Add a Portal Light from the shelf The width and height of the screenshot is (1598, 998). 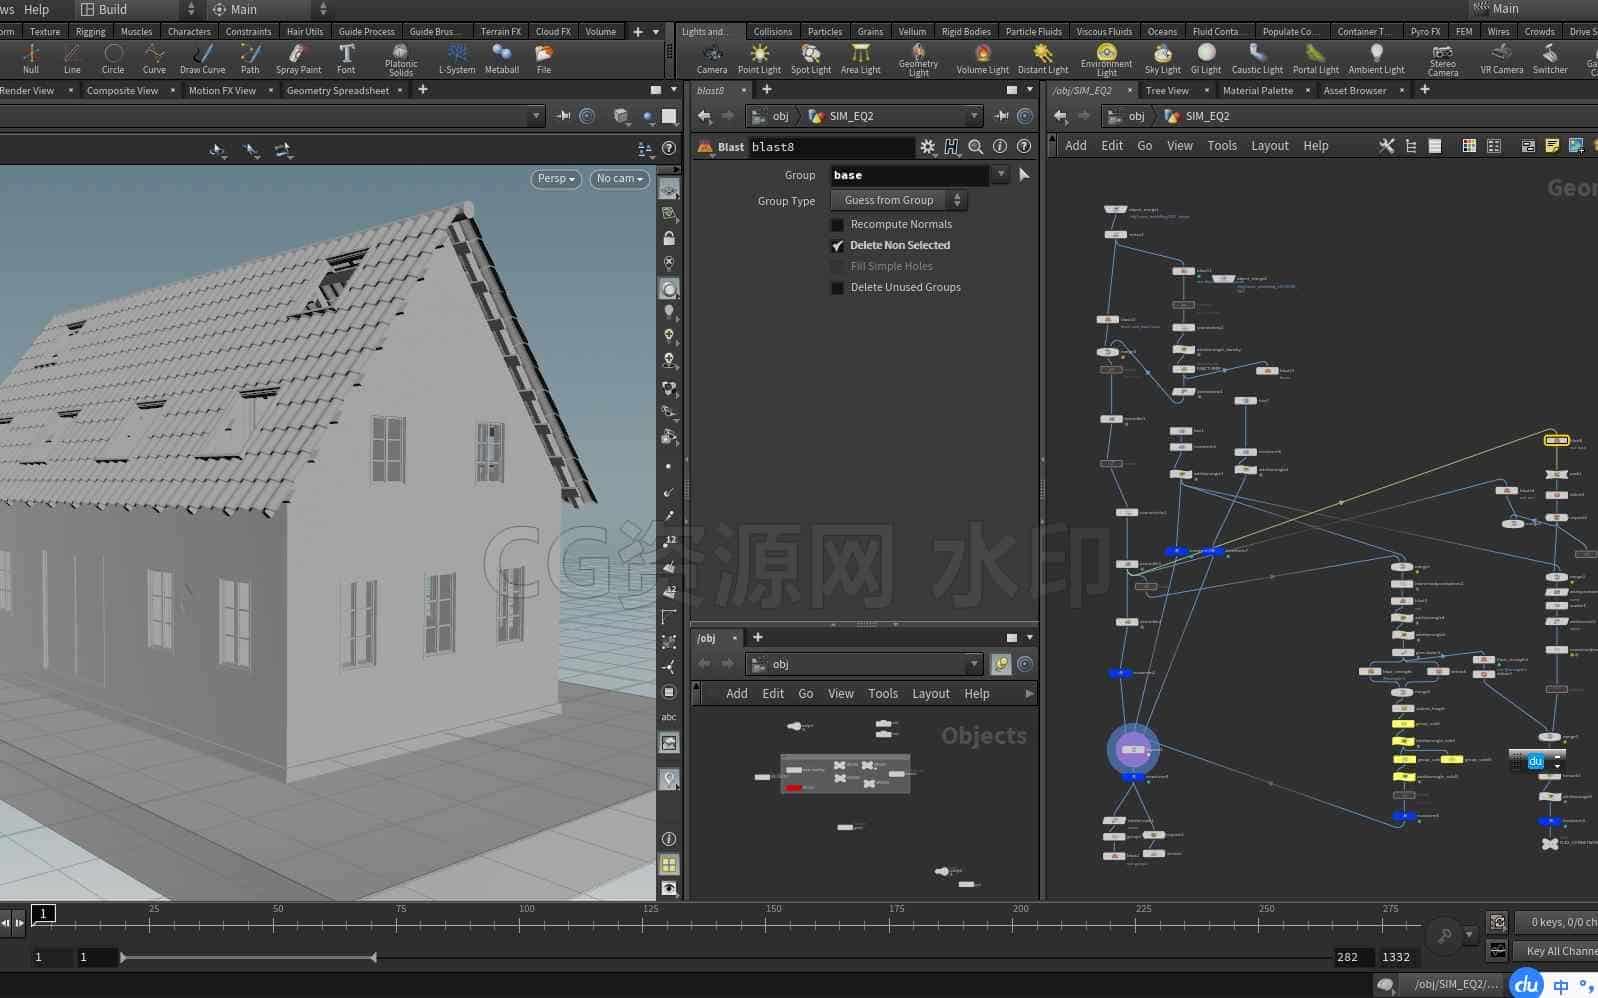pyautogui.click(x=1316, y=59)
